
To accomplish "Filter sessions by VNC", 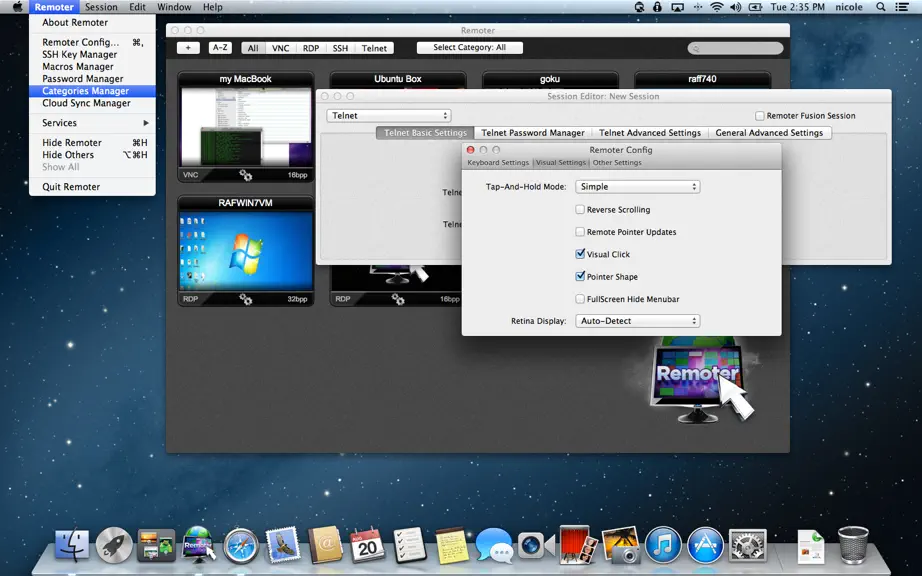I will 280,48.
